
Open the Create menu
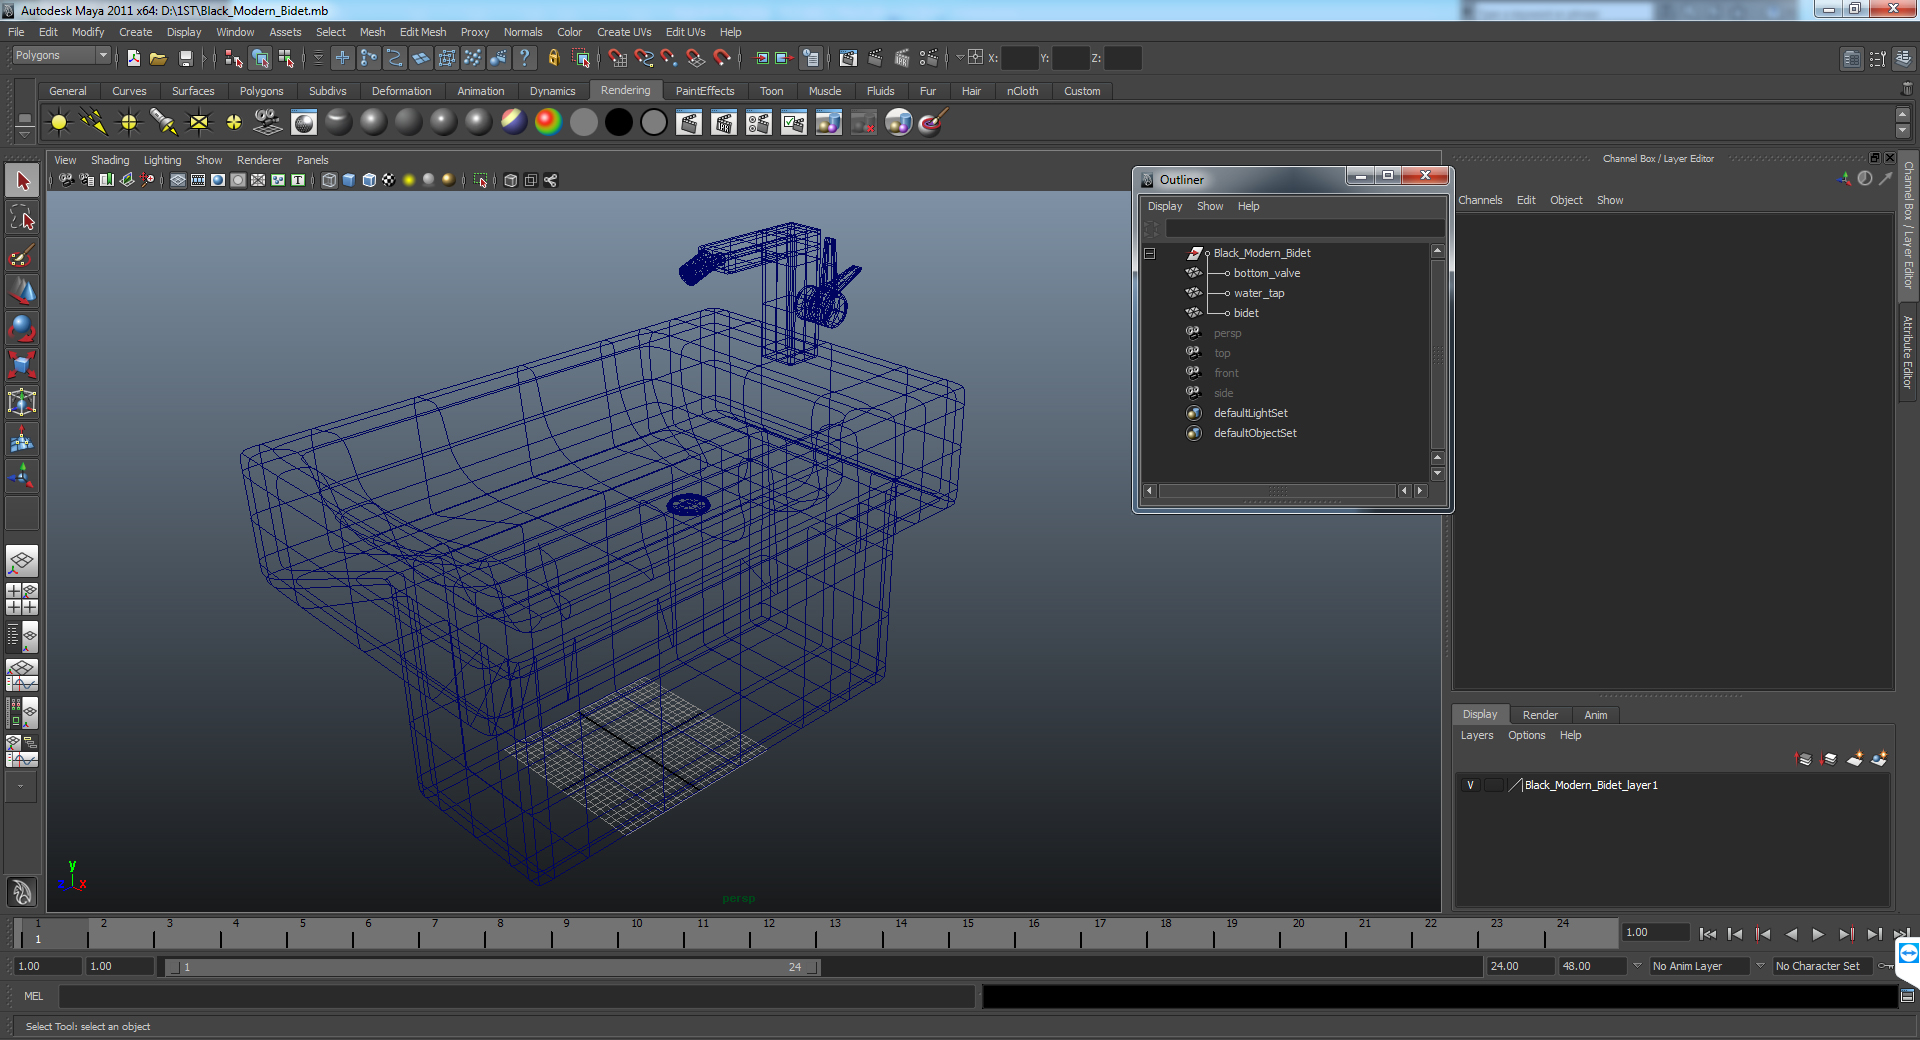coord(135,32)
